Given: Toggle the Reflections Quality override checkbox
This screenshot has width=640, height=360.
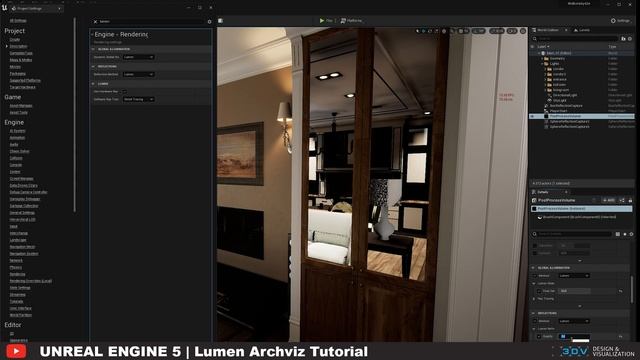Looking at the screenshot, I should tap(539, 337).
